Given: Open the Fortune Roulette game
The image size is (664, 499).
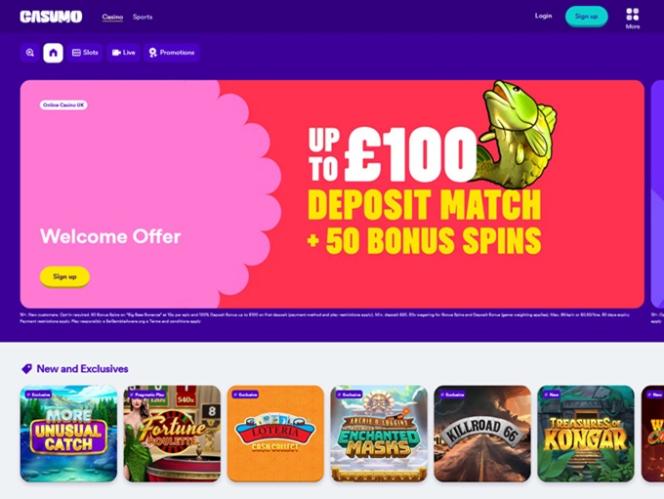Looking at the screenshot, I should [x=172, y=433].
